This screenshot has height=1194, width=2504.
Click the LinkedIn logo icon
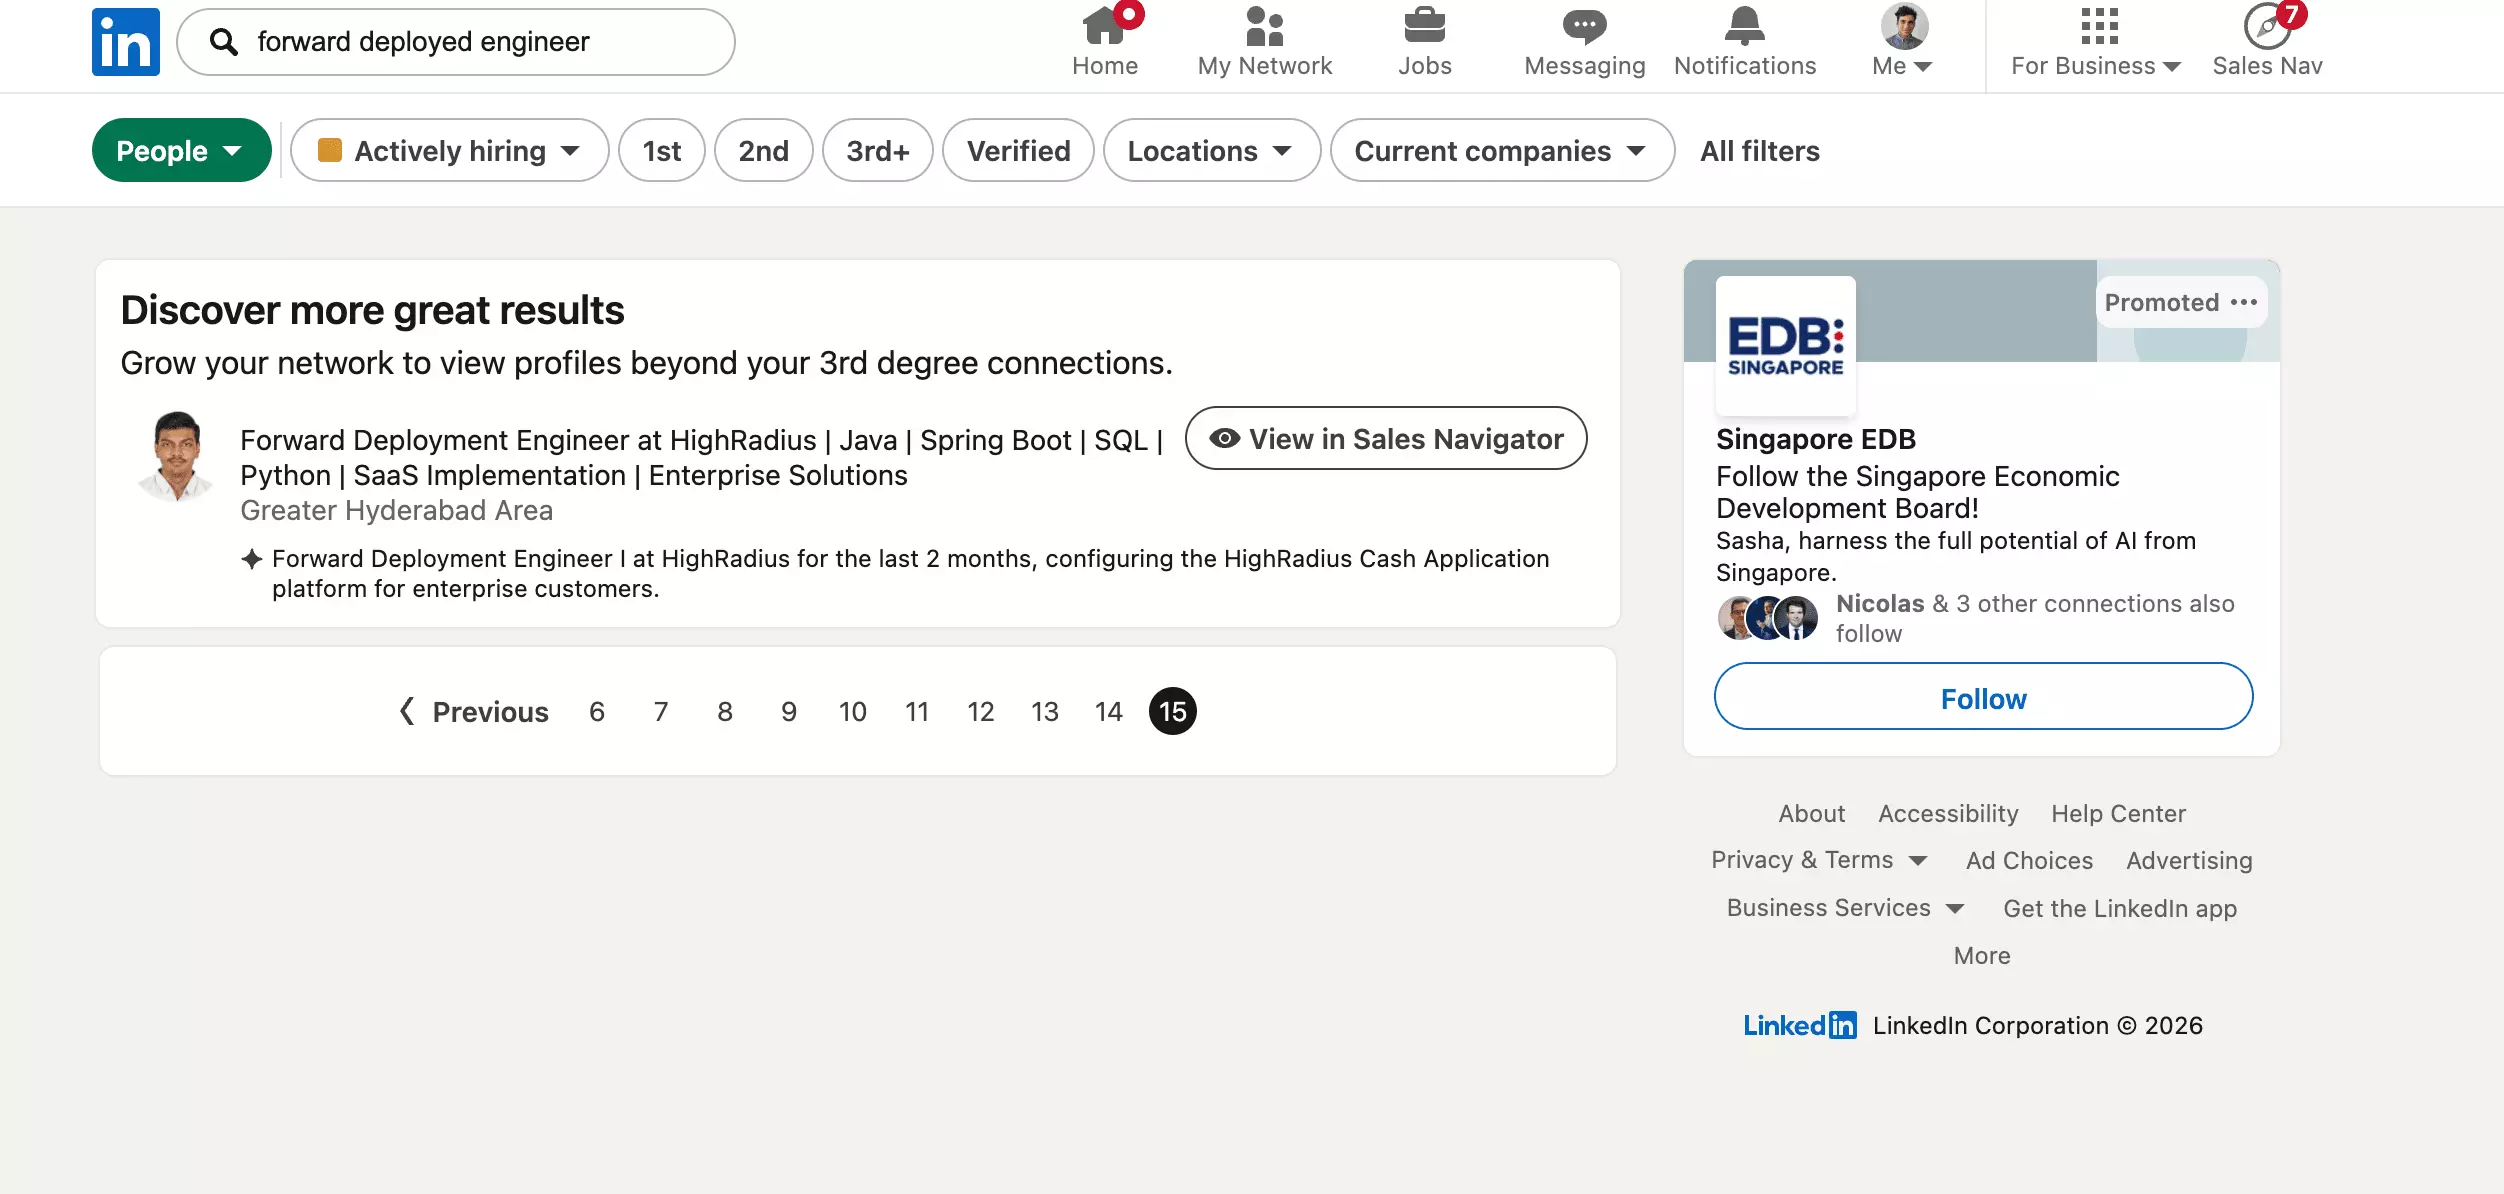click(x=126, y=42)
